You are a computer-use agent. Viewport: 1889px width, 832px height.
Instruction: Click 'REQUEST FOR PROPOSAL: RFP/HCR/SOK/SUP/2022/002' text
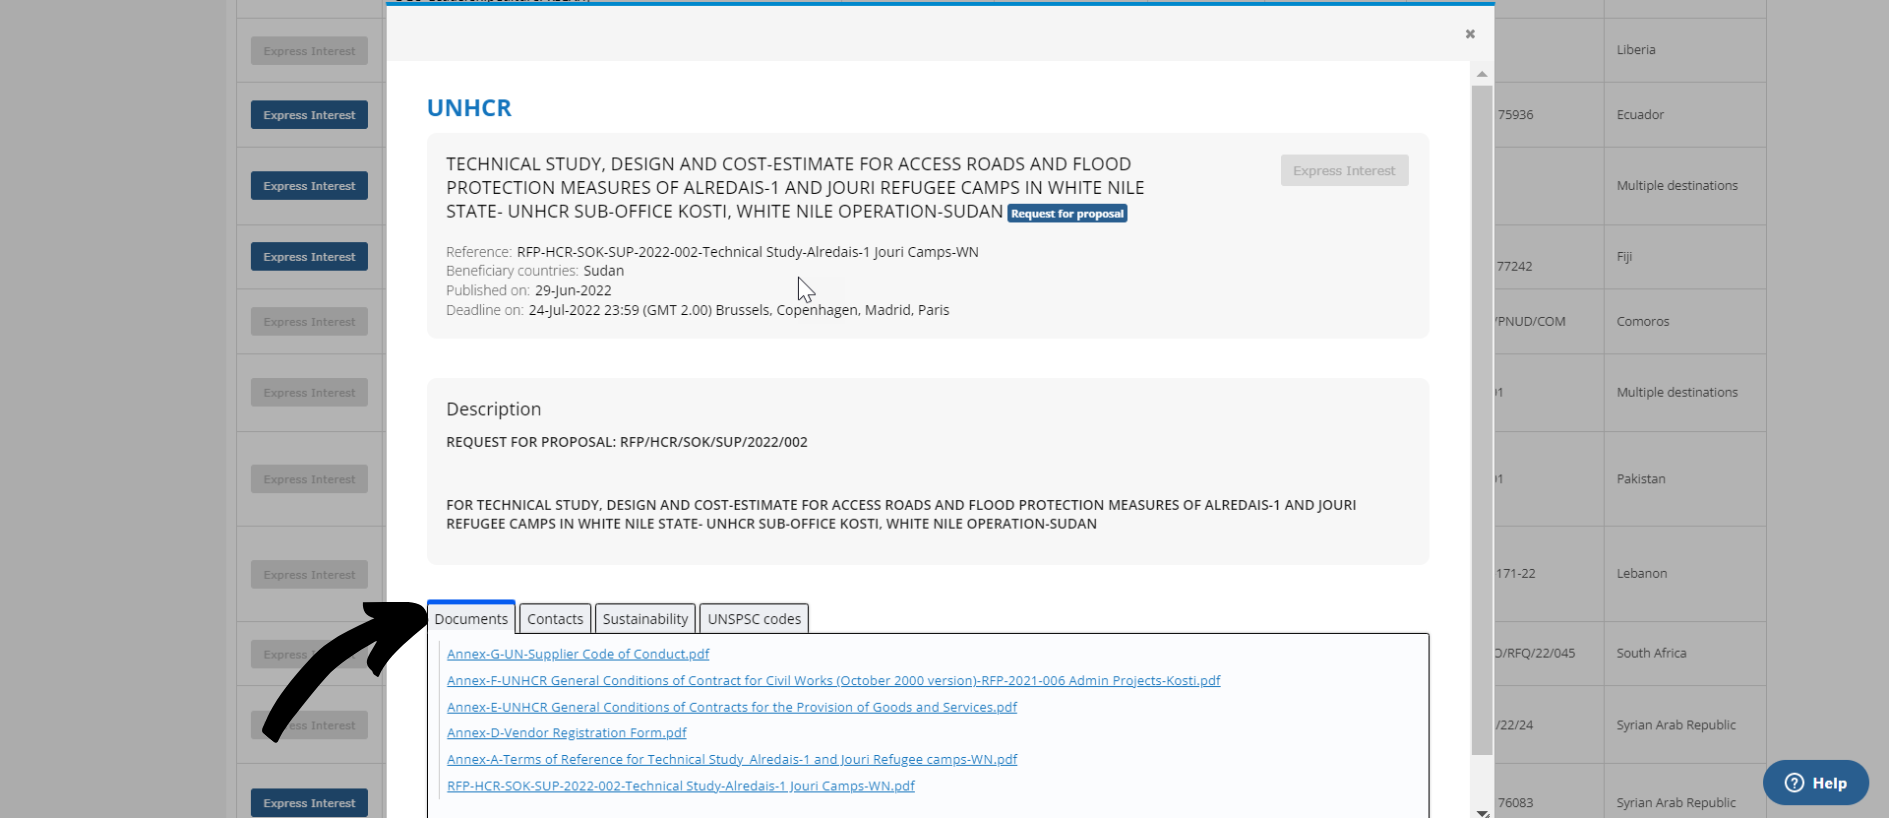point(627,442)
